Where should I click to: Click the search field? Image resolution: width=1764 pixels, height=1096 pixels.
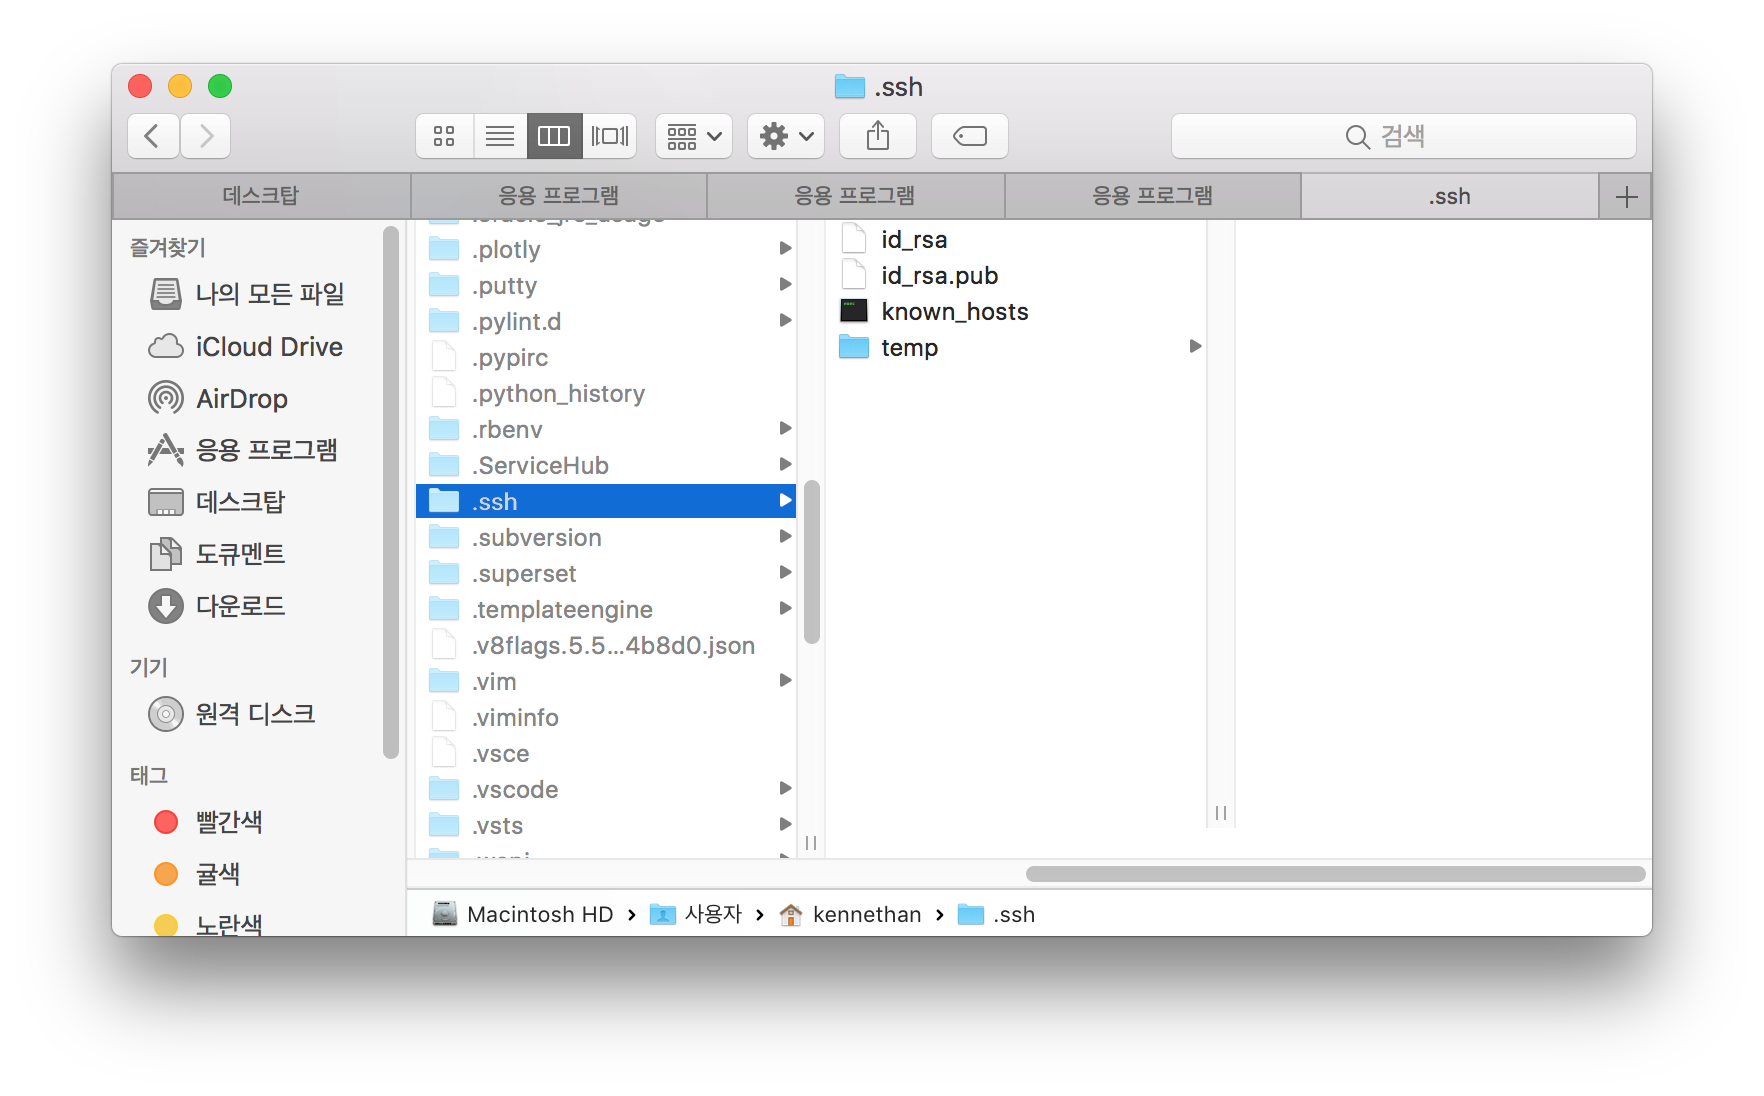(x=1404, y=136)
